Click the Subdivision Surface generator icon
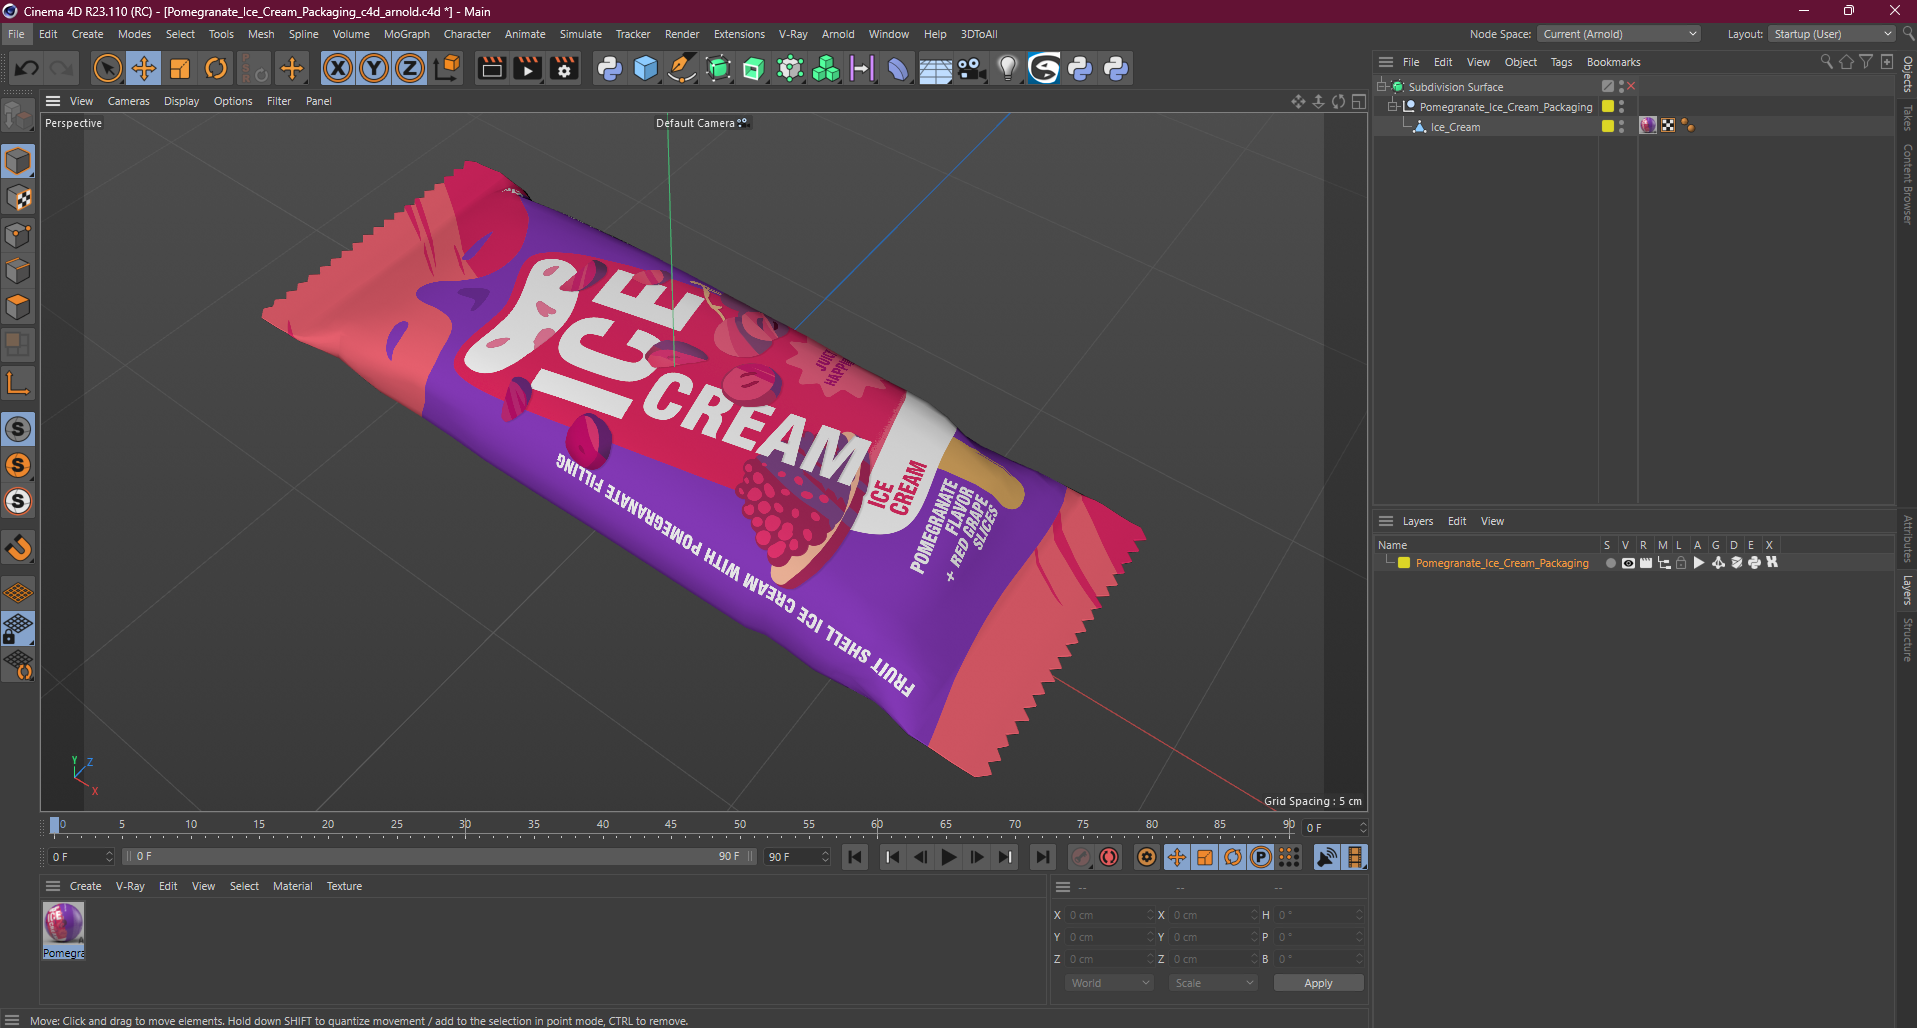 tap(718, 68)
